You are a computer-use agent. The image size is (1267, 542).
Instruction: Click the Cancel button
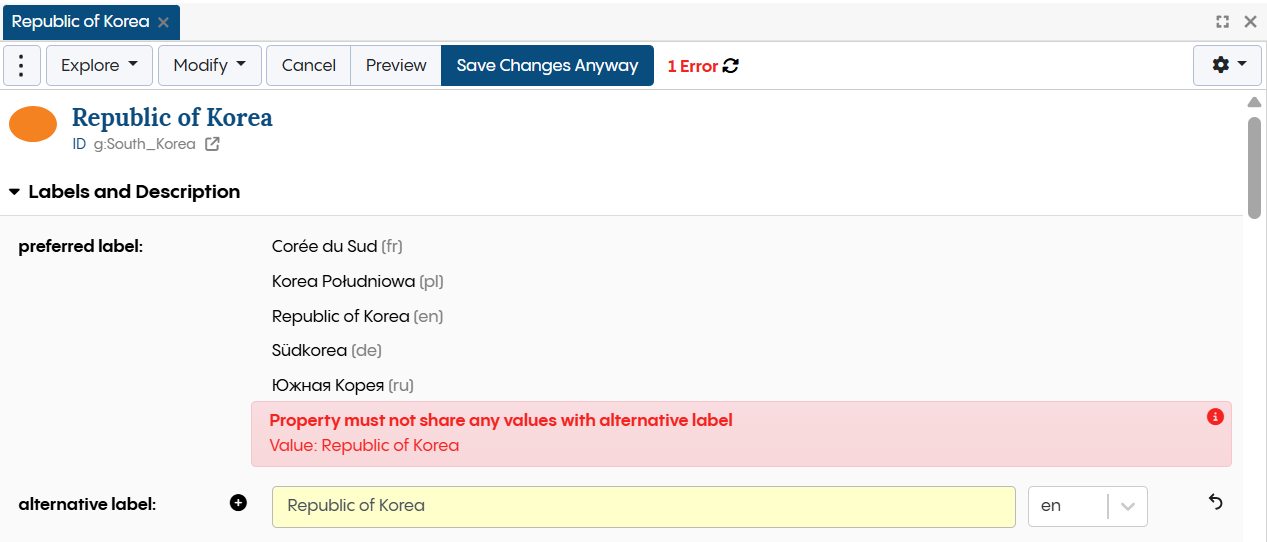pyautogui.click(x=308, y=65)
